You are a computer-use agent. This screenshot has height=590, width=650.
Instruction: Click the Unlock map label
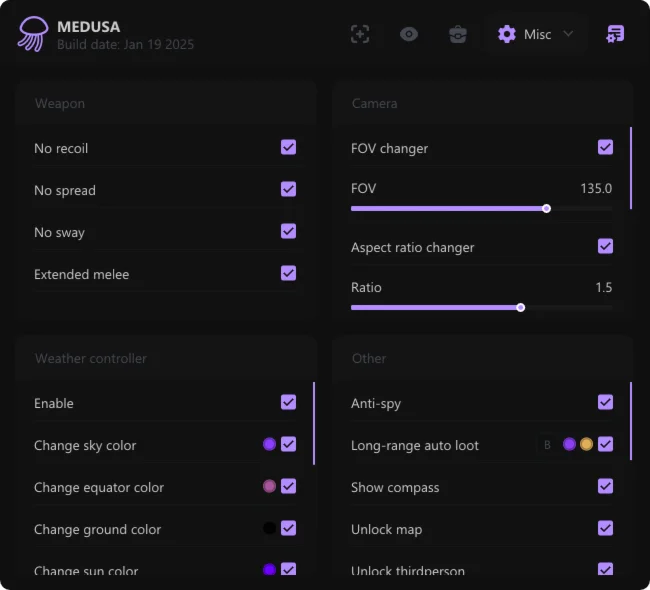pyautogui.click(x=386, y=529)
